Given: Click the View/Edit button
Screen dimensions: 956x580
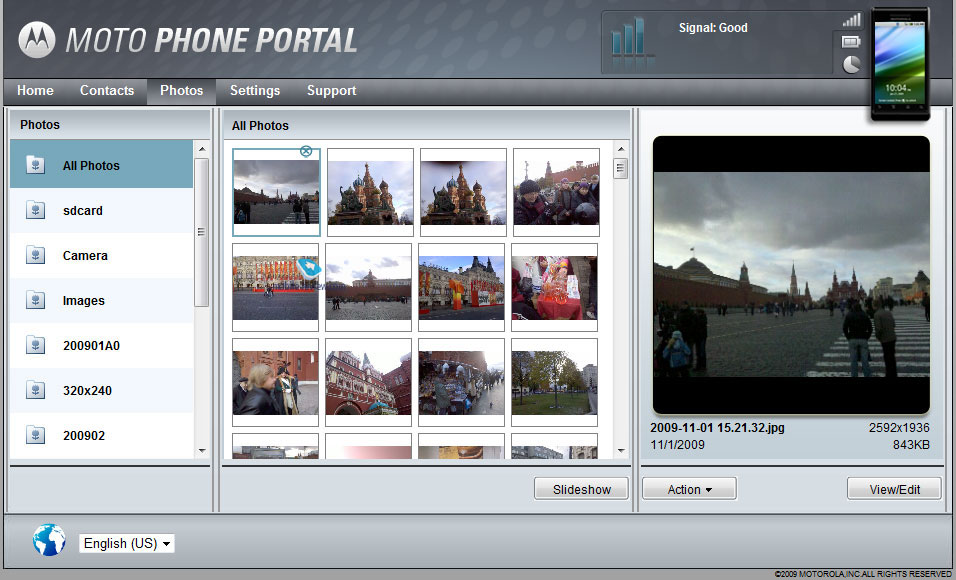Looking at the screenshot, I should click(894, 489).
